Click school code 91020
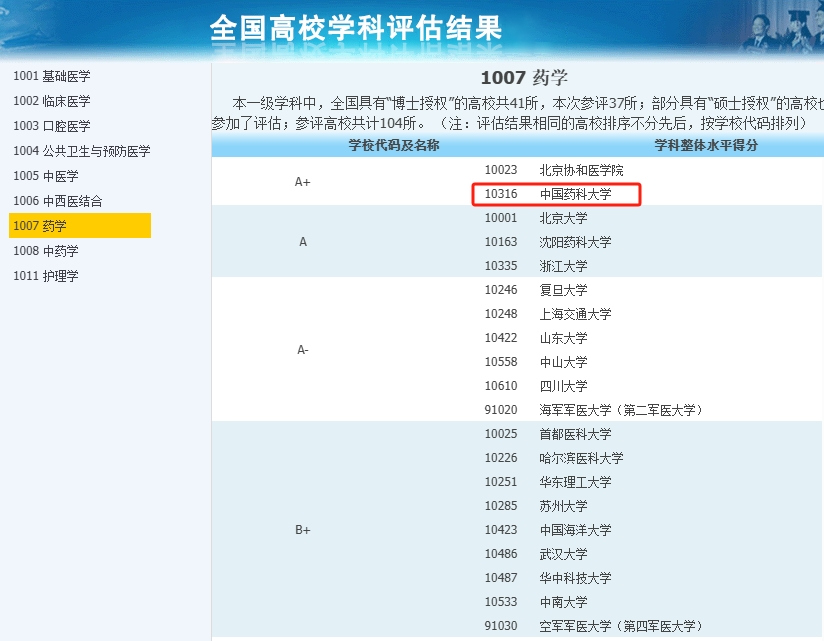The width and height of the screenshot is (824, 641). [x=501, y=410]
